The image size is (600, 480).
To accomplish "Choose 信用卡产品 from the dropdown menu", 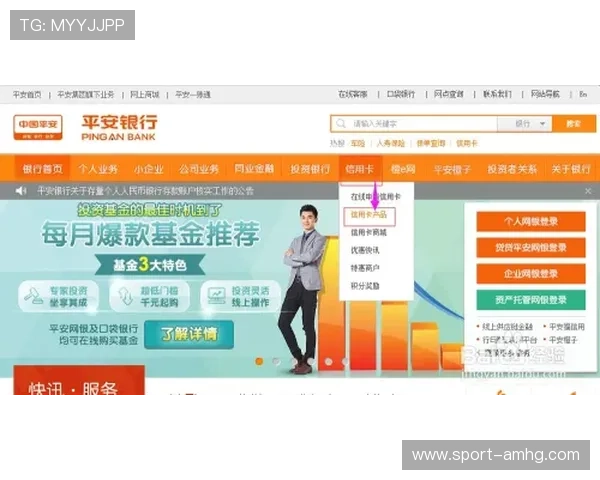I will point(369,215).
